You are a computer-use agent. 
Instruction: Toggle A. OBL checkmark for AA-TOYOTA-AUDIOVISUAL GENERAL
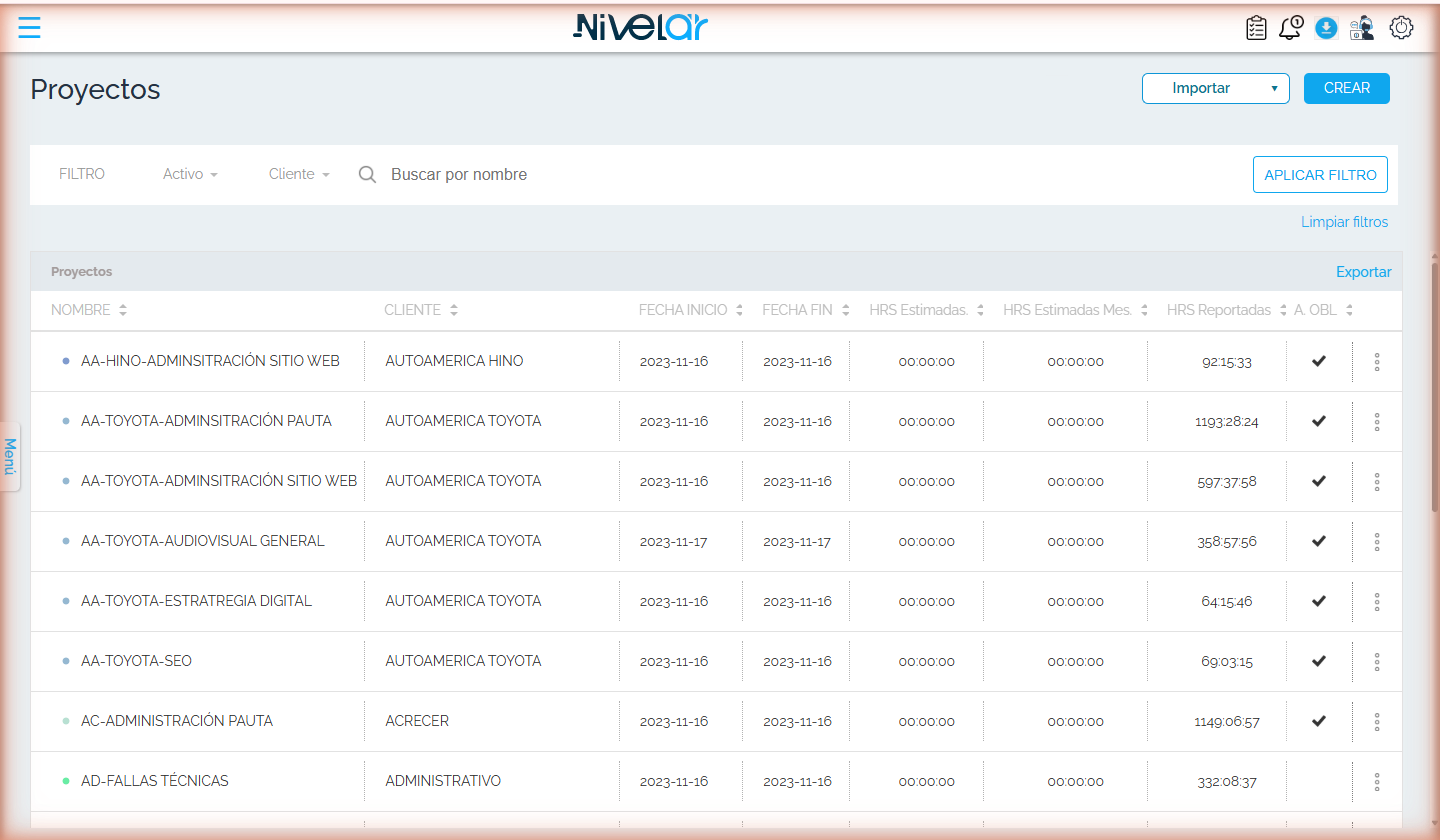point(1319,541)
